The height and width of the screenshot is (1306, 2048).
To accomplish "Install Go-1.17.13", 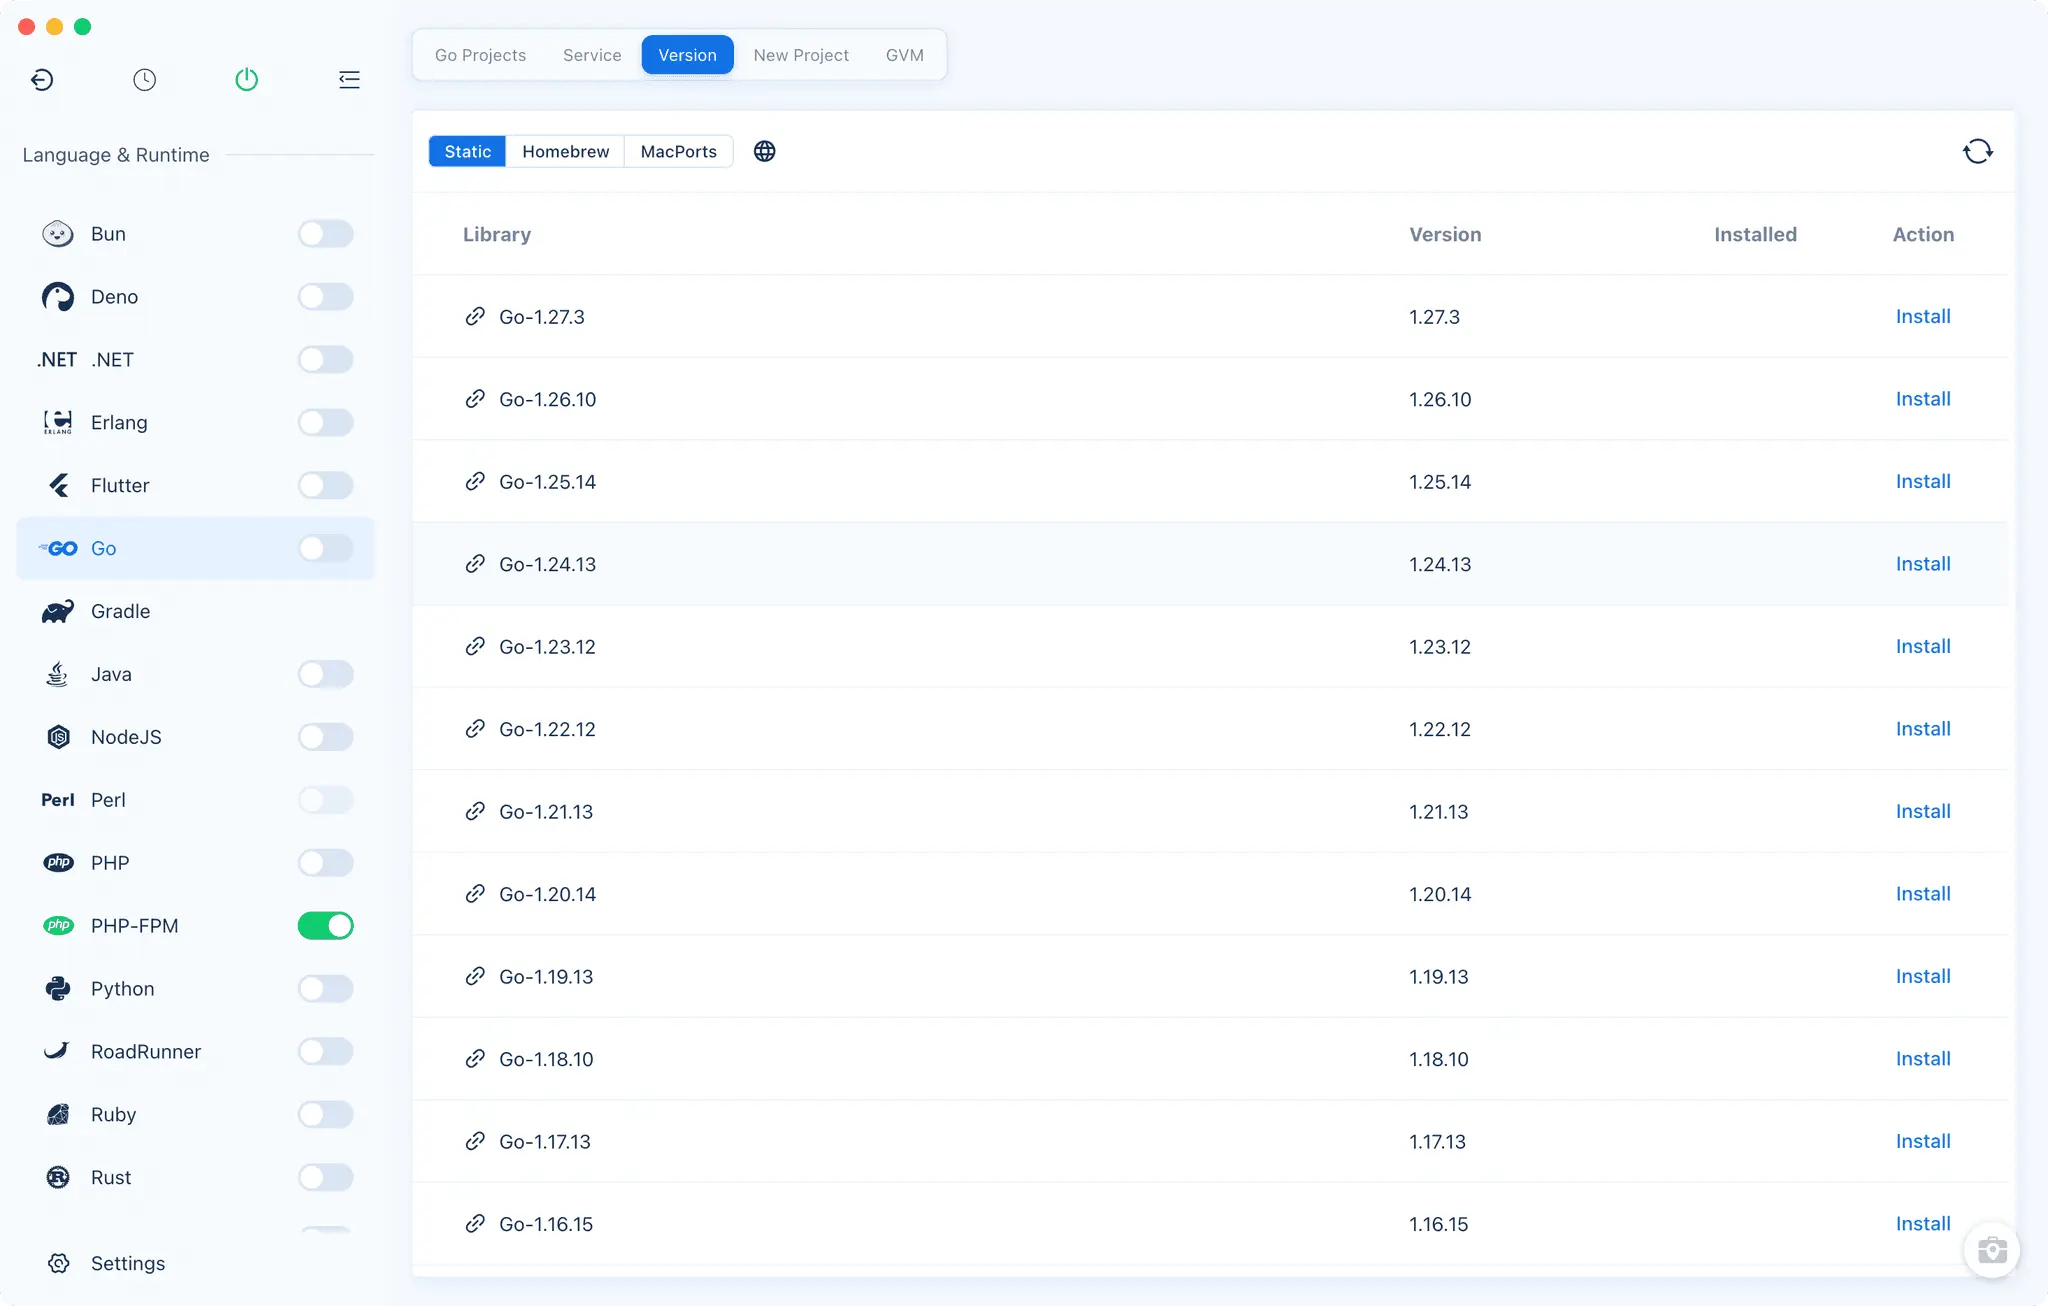I will 1923,1141.
